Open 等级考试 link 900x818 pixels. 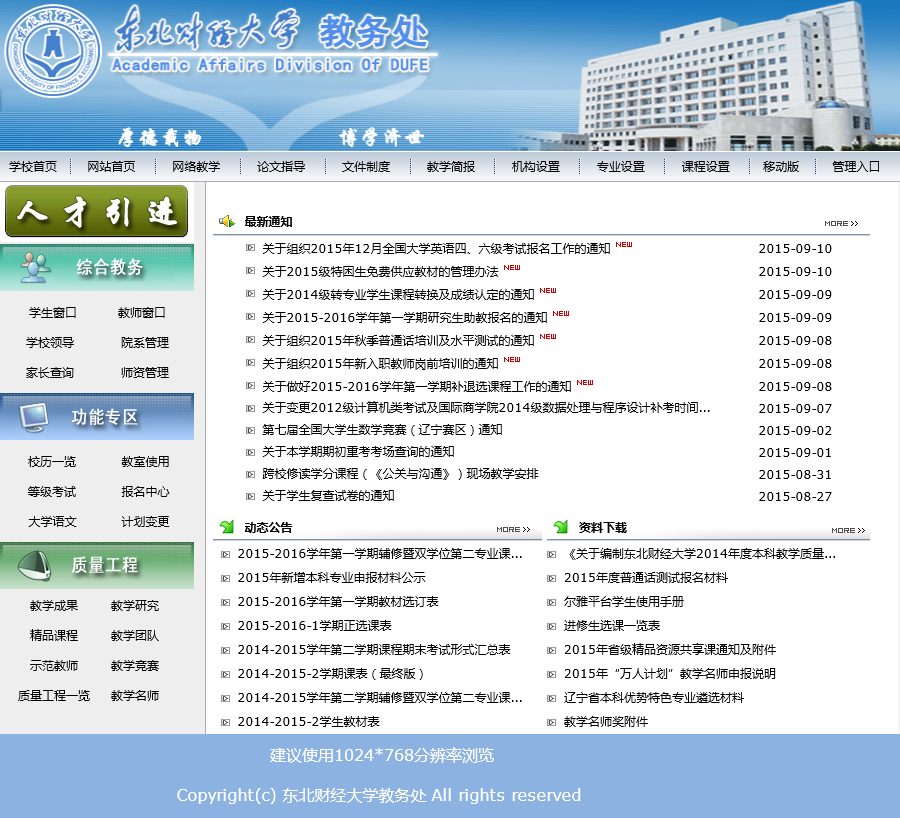click(x=52, y=492)
